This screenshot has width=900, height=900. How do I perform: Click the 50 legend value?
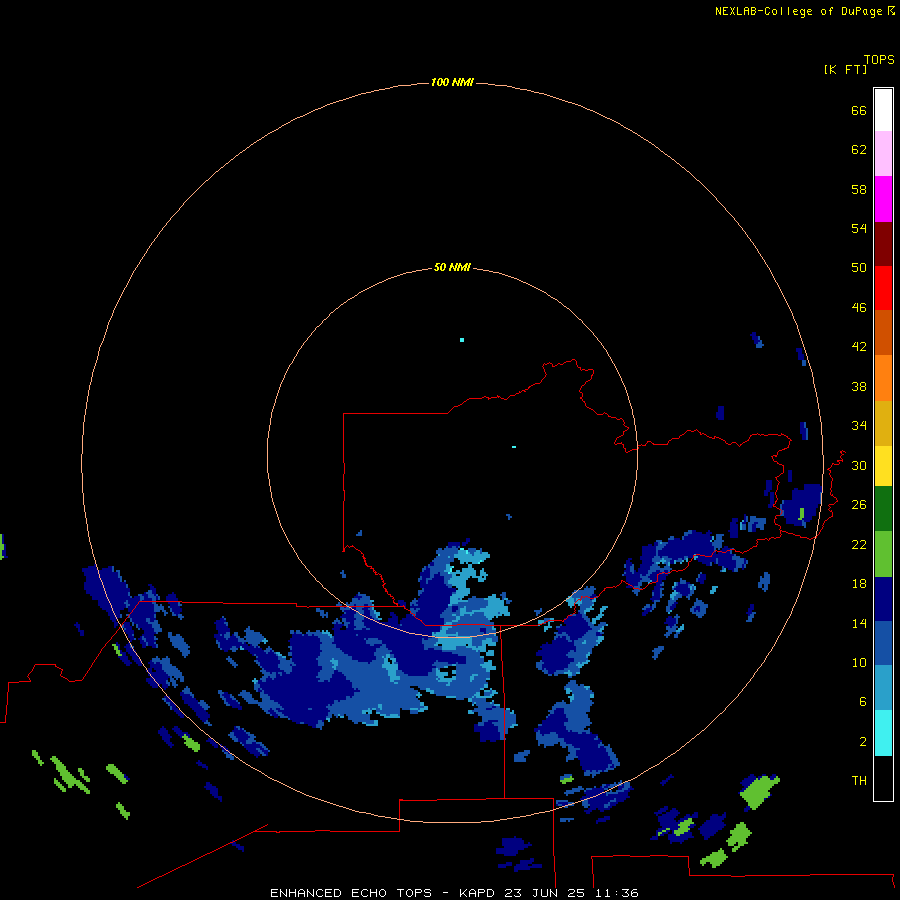[x=859, y=267]
